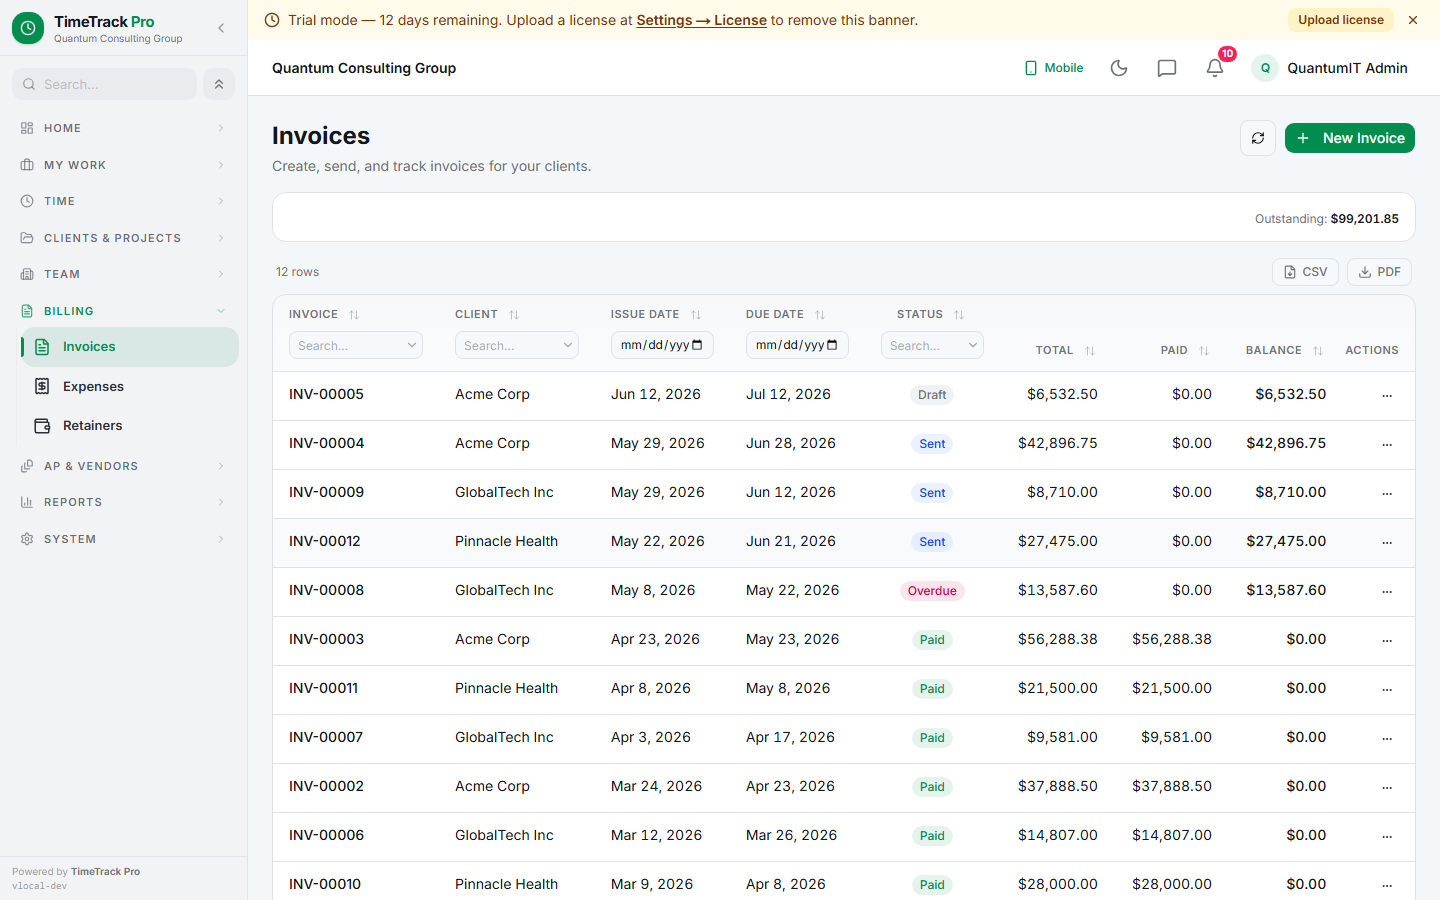Image resolution: width=1440 pixels, height=900 pixels.
Task: Expand the Team section
Action: [x=123, y=274]
